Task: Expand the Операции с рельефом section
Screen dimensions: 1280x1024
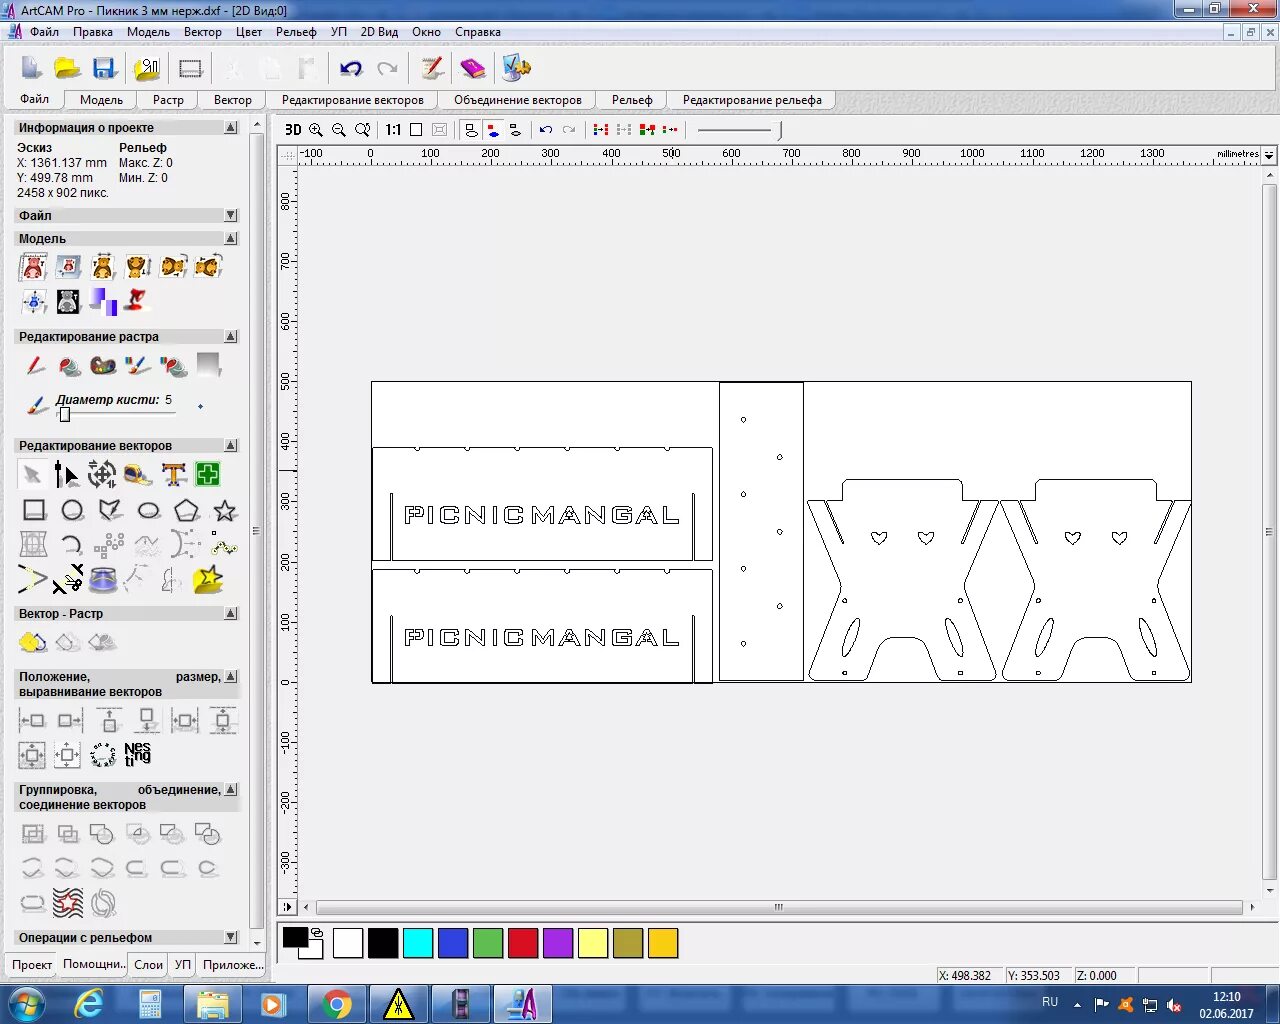Action: click(231, 937)
